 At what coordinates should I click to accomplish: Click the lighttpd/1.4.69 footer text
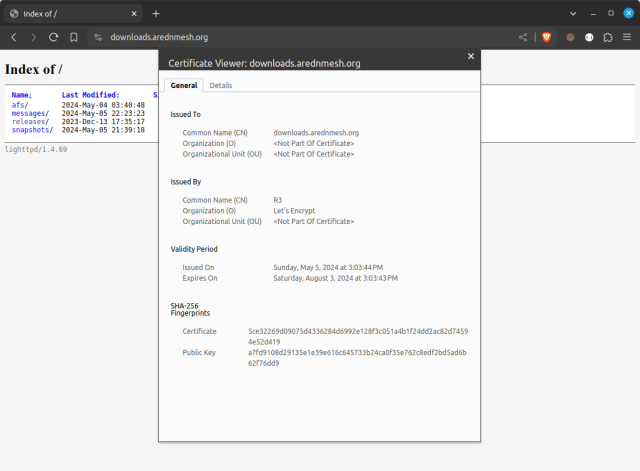tap(36, 149)
